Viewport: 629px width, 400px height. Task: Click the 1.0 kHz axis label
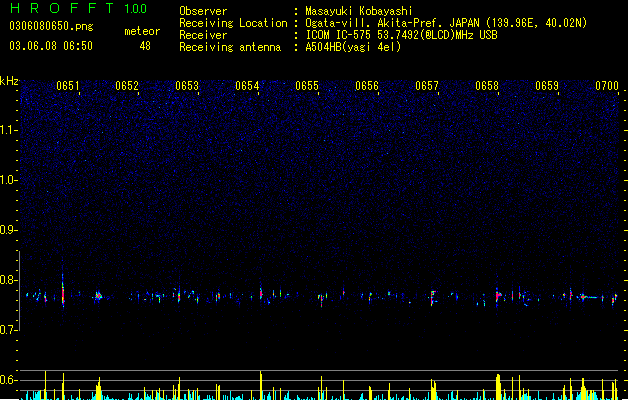[x=9, y=180]
